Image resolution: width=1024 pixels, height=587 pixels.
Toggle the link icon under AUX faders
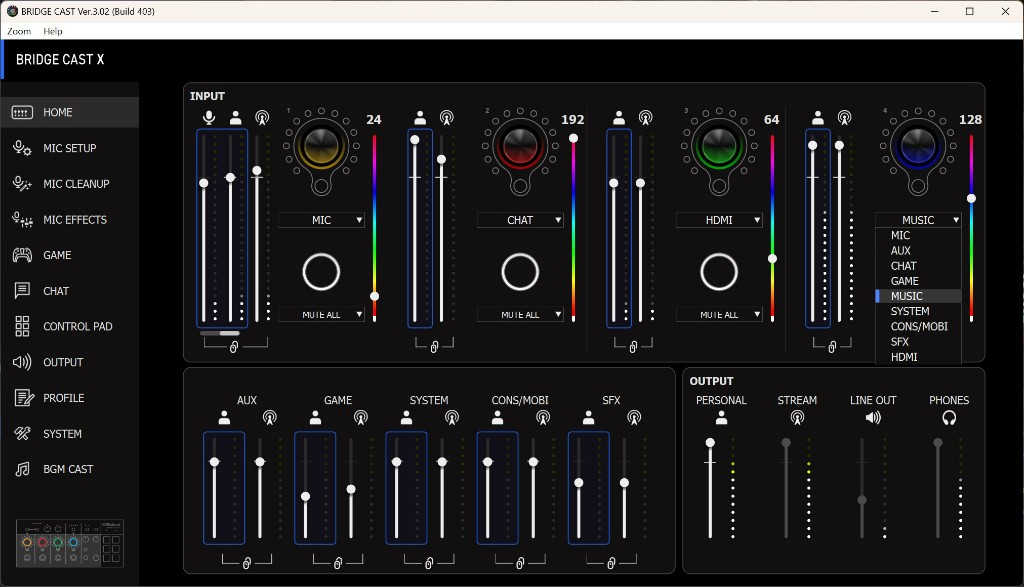[x=246, y=563]
